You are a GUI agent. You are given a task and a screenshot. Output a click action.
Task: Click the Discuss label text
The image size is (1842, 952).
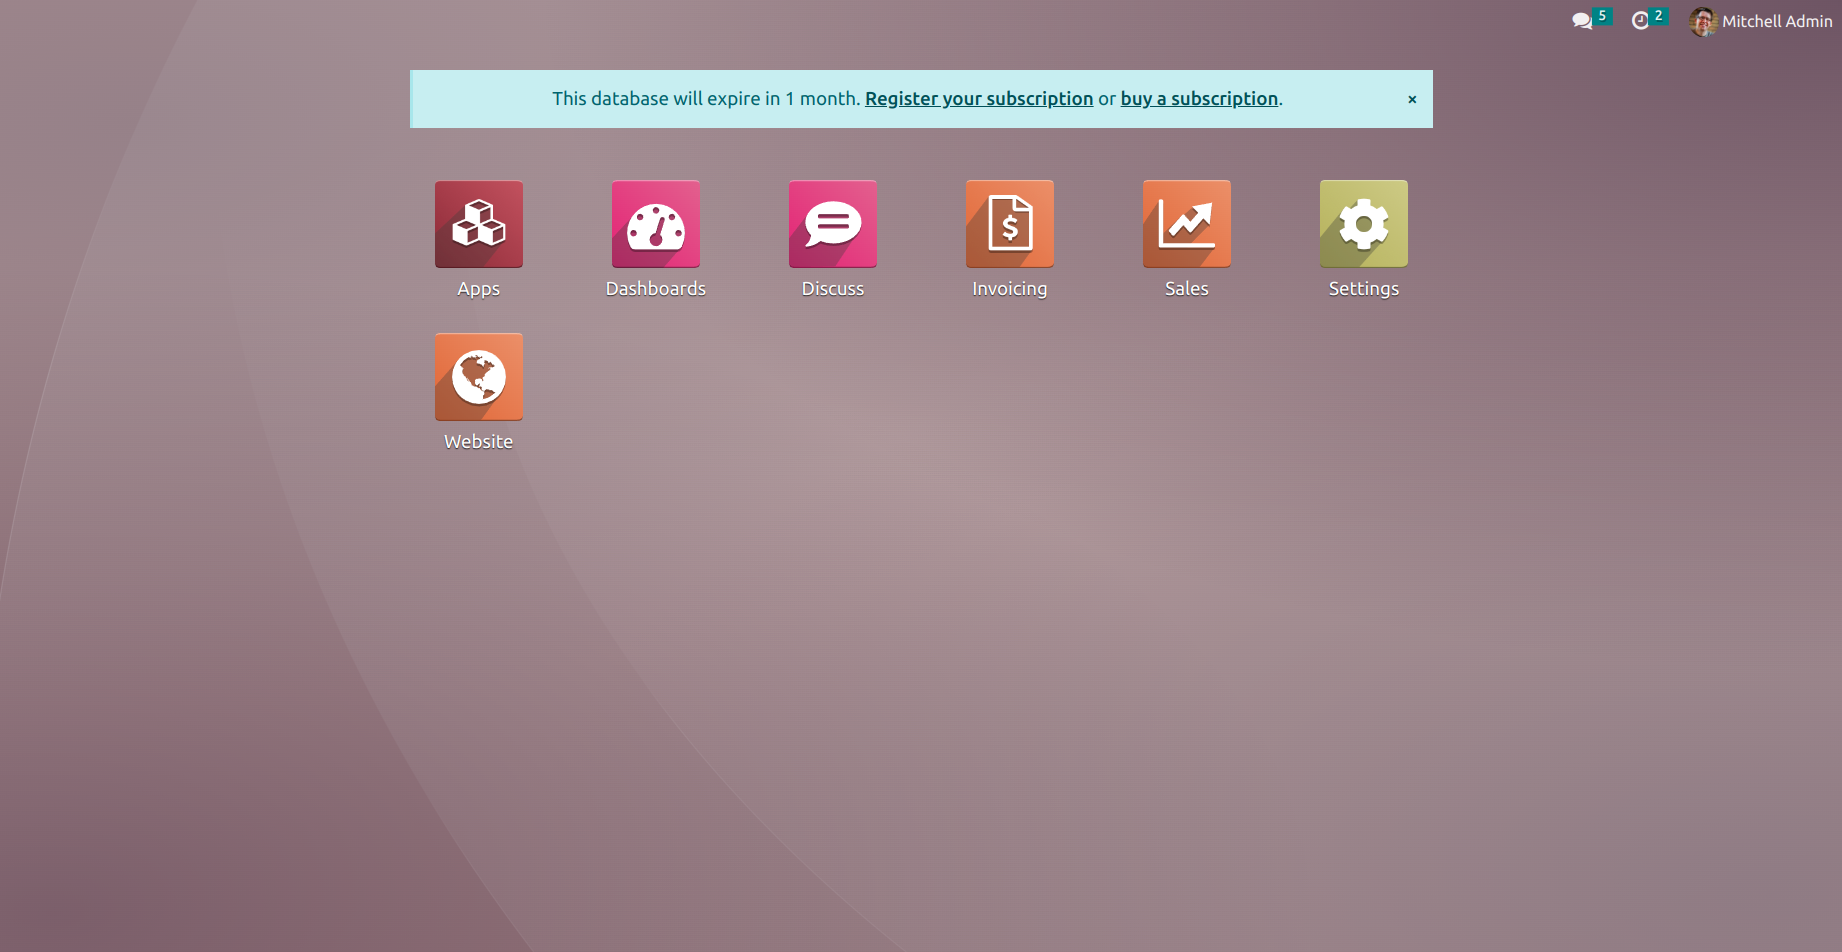pyautogui.click(x=833, y=289)
